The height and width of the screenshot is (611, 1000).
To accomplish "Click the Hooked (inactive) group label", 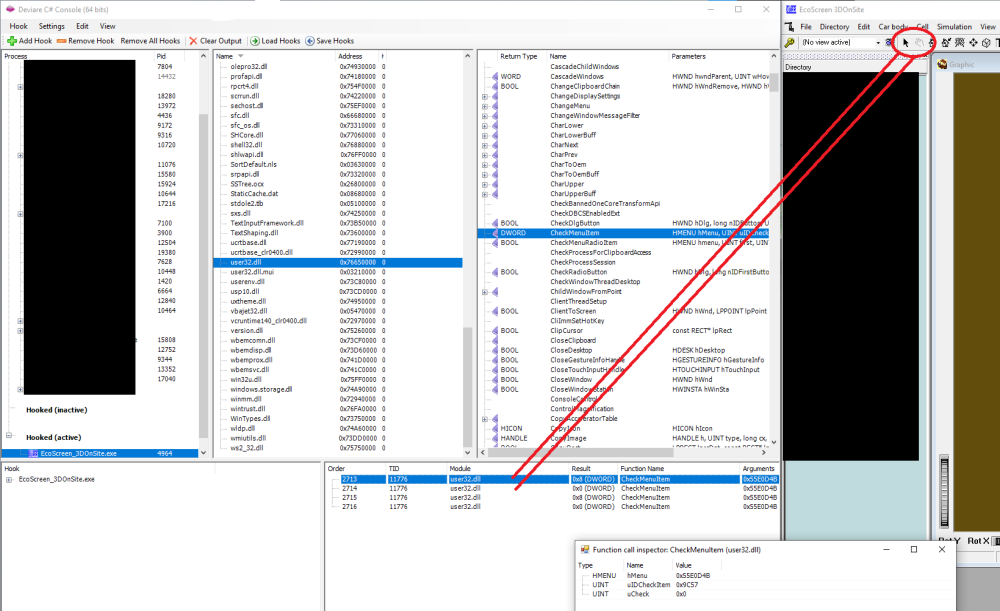I will point(57,410).
